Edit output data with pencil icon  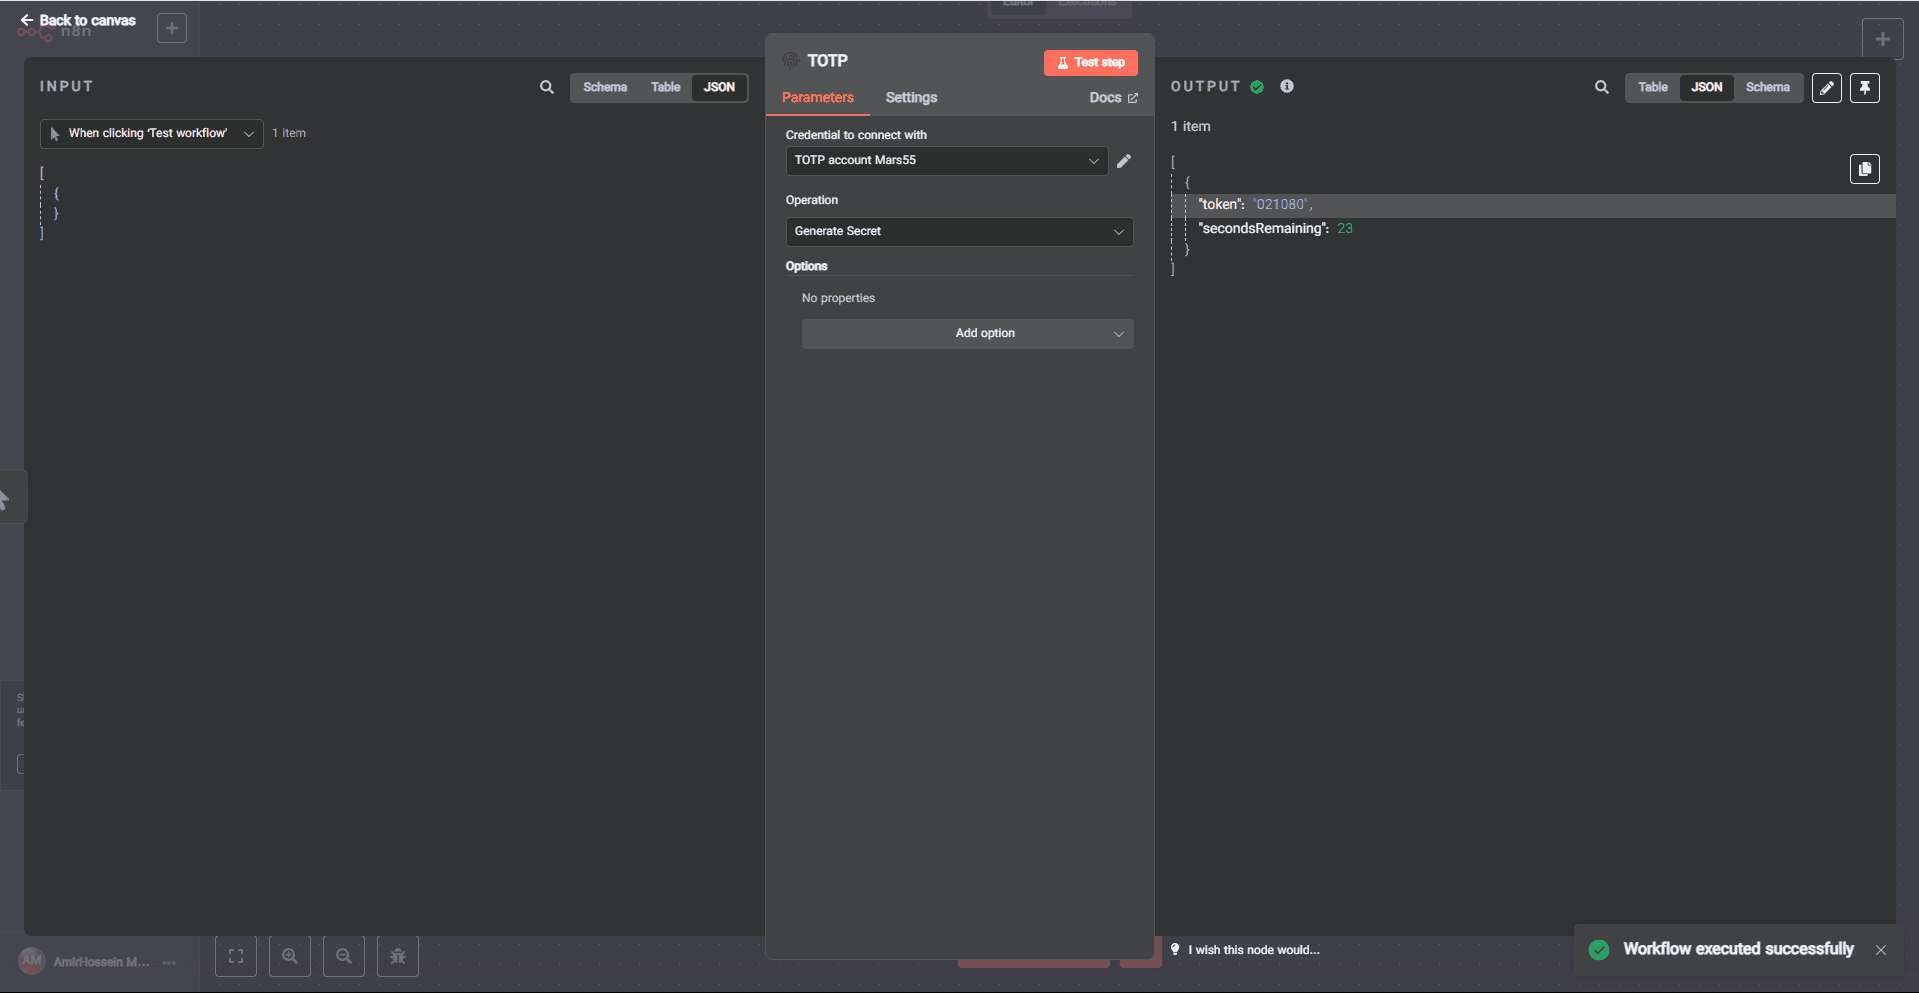(1826, 88)
